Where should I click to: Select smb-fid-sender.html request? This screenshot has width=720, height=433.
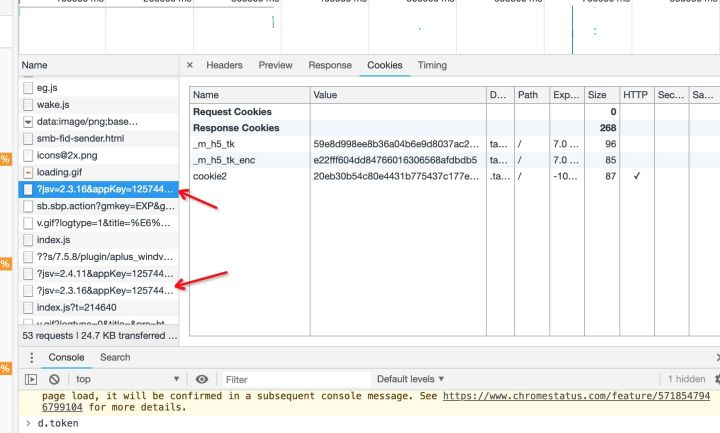(x=99, y=138)
